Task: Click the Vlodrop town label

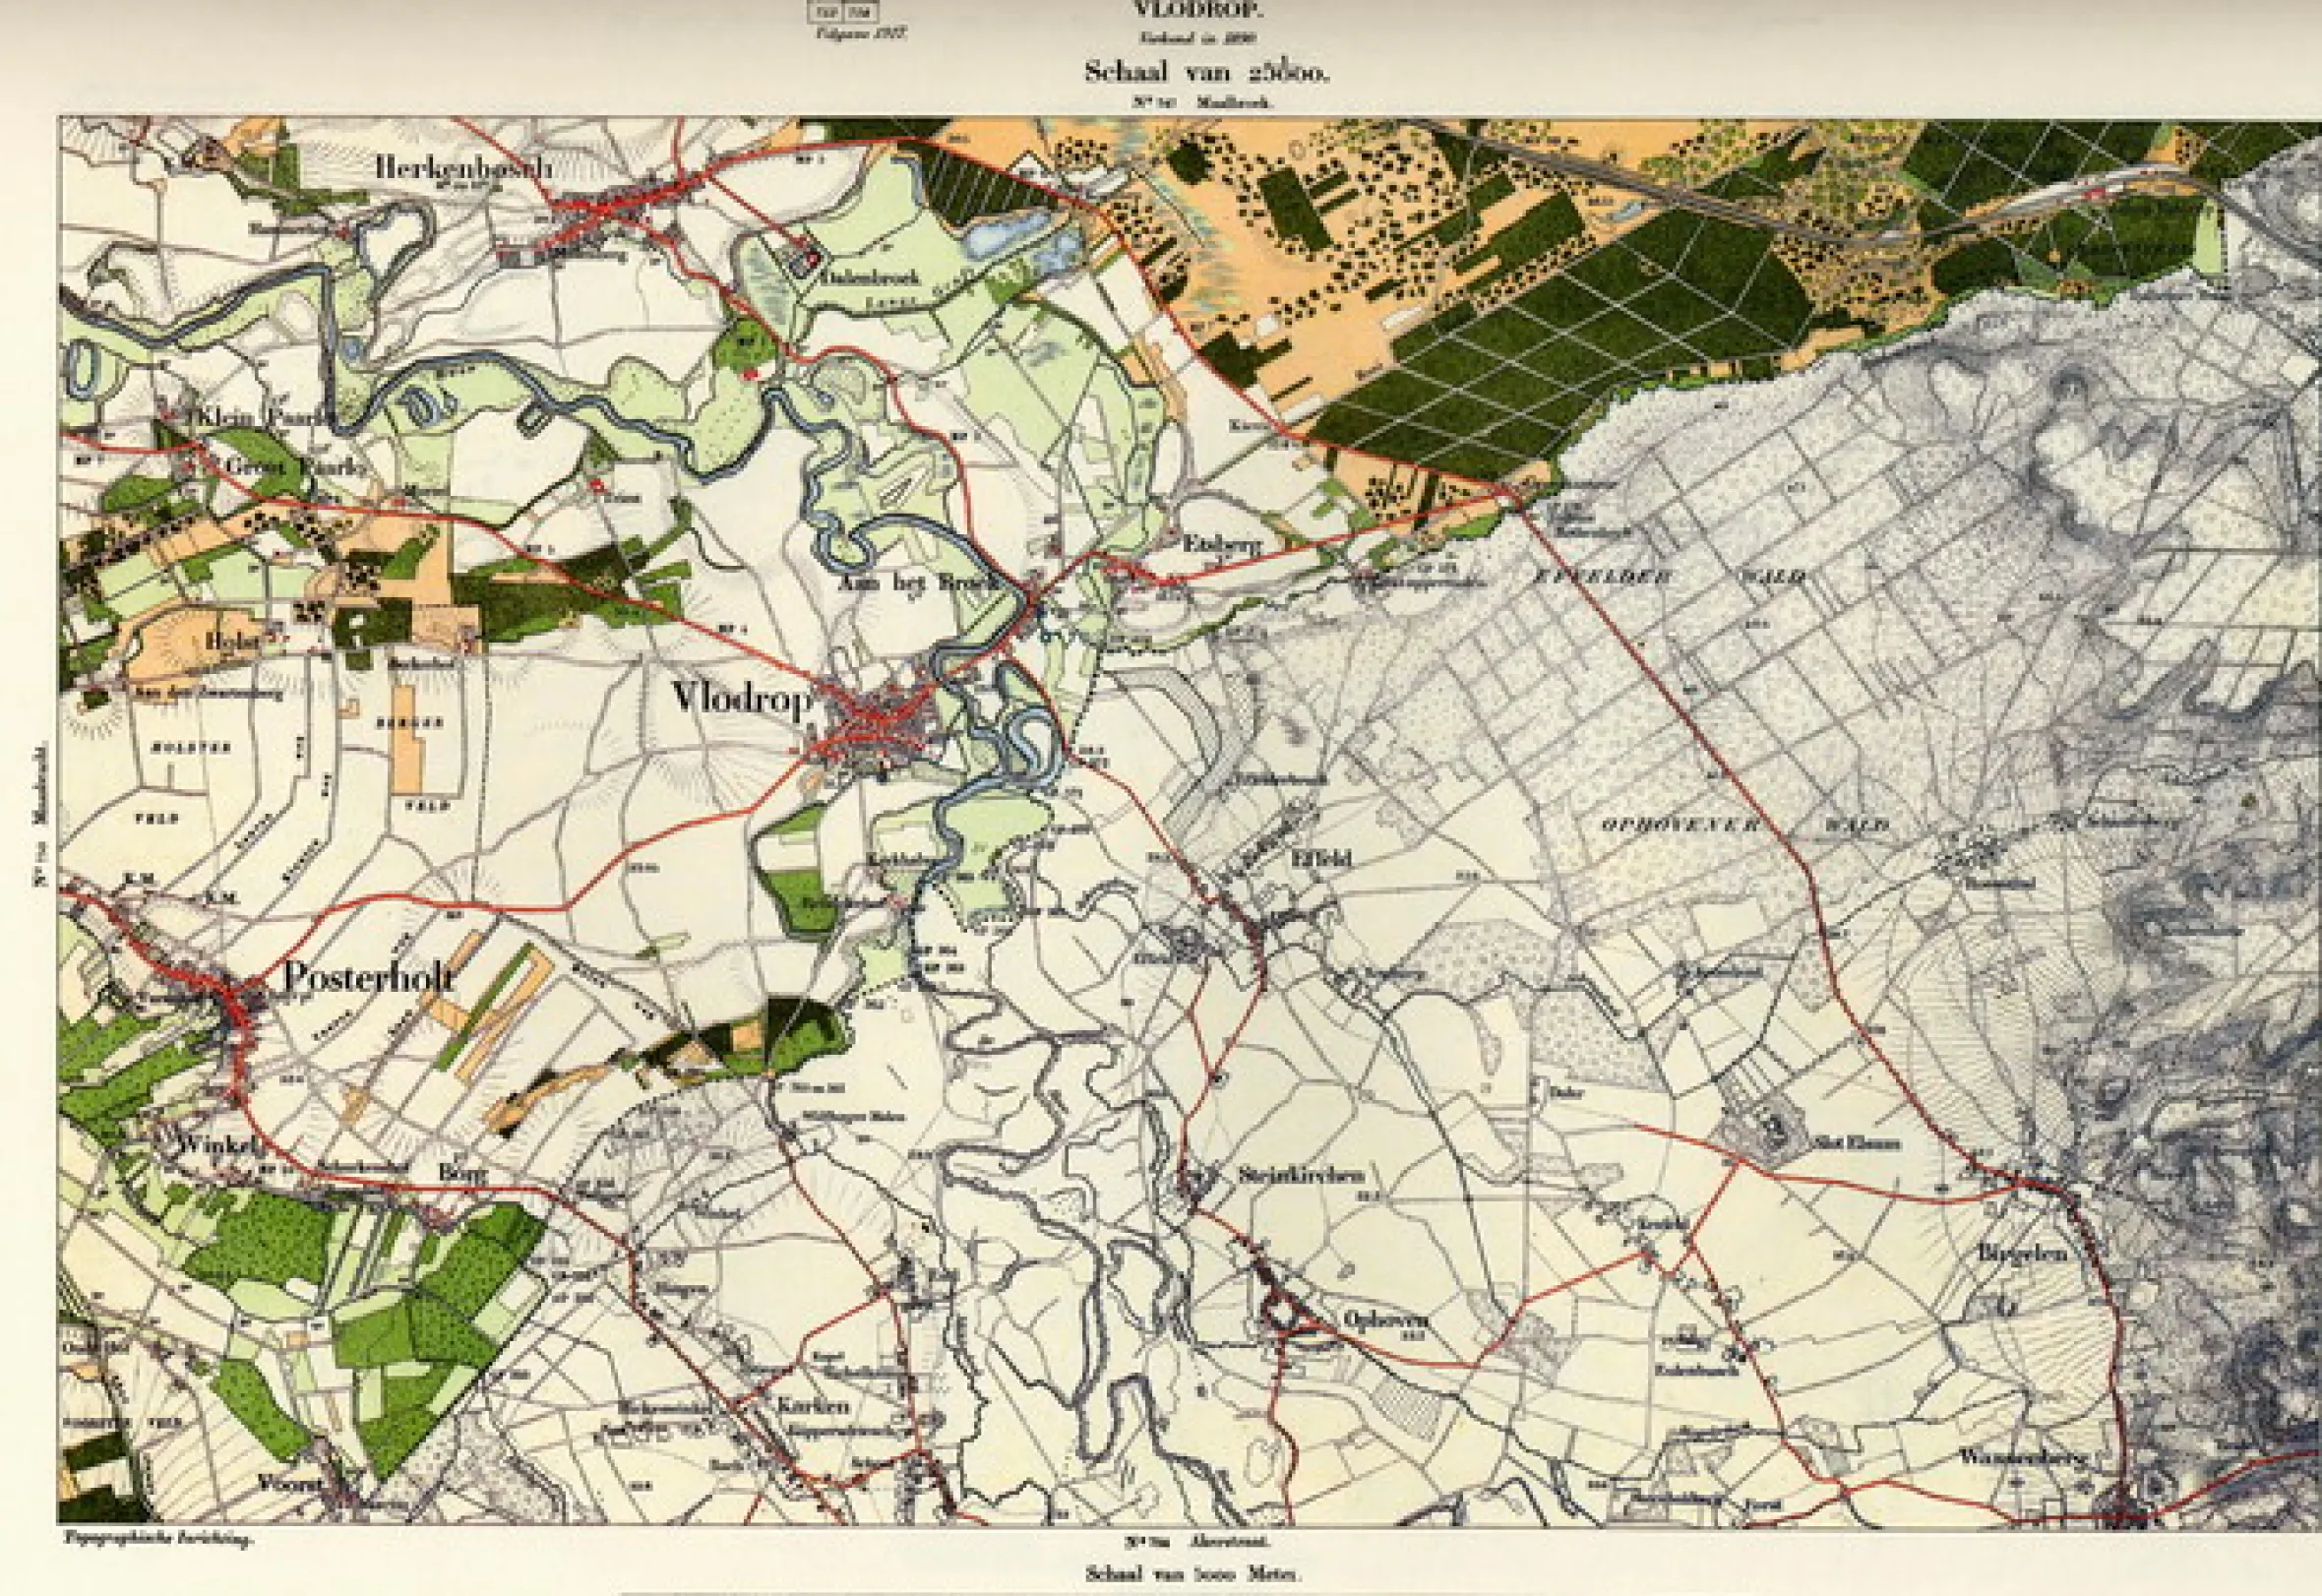Action: [741, 698]
